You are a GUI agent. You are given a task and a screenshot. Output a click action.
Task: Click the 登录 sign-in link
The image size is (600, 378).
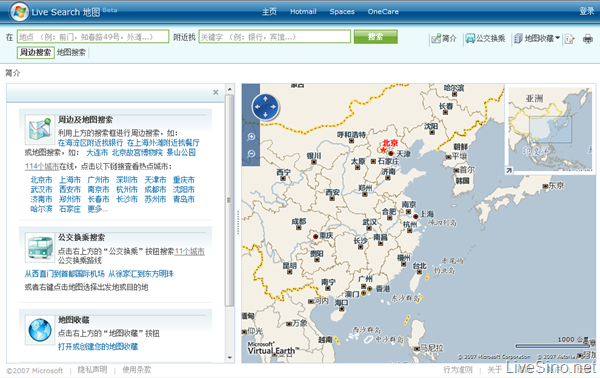point(587,11)
